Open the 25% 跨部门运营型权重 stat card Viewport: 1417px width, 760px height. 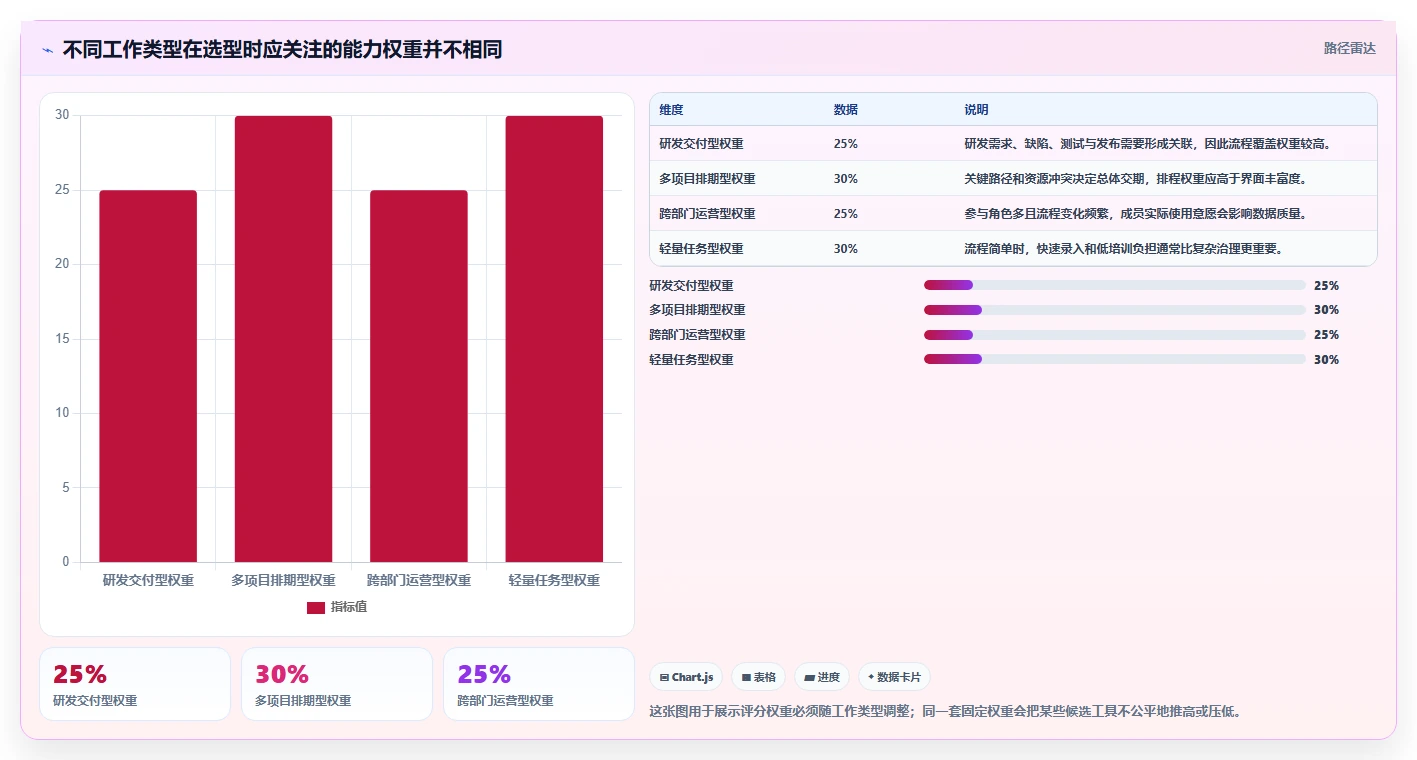tap(539, 684)
